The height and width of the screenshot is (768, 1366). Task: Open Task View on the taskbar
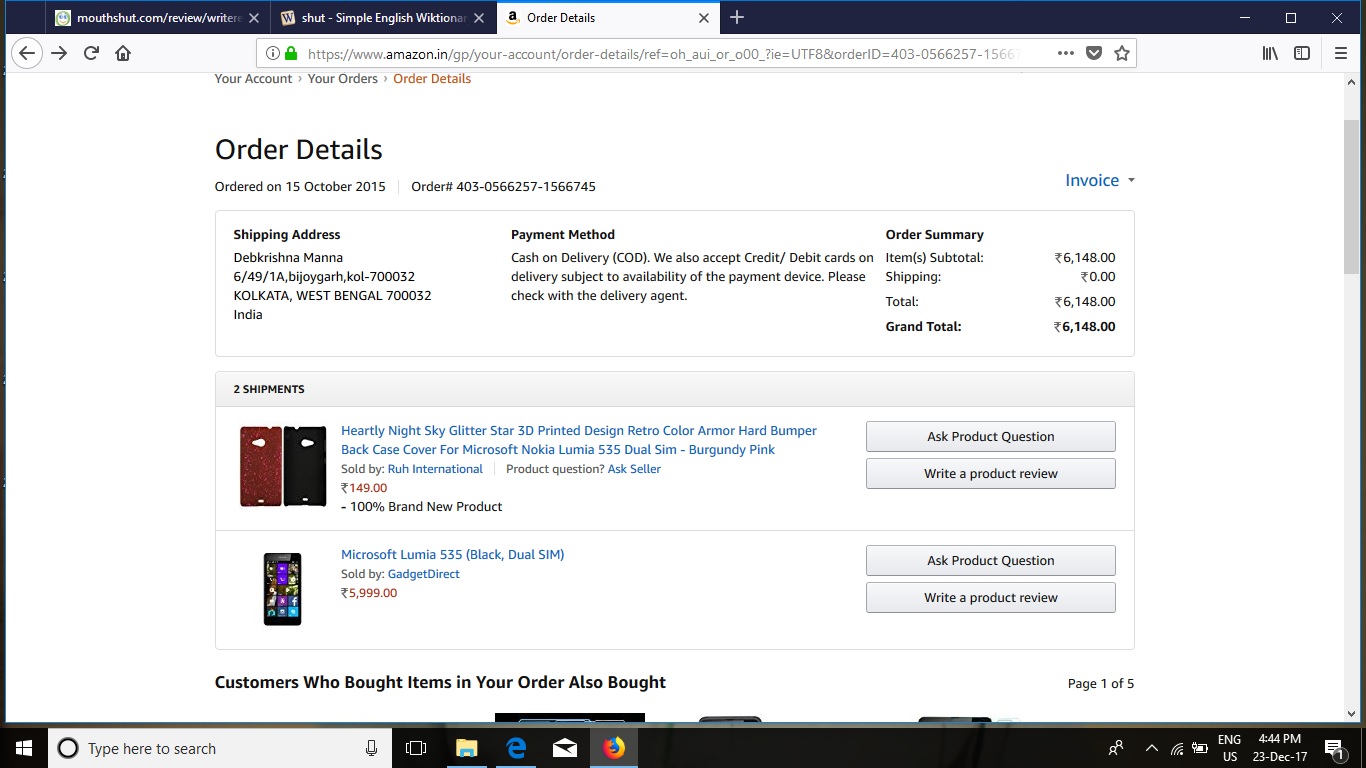416,748
